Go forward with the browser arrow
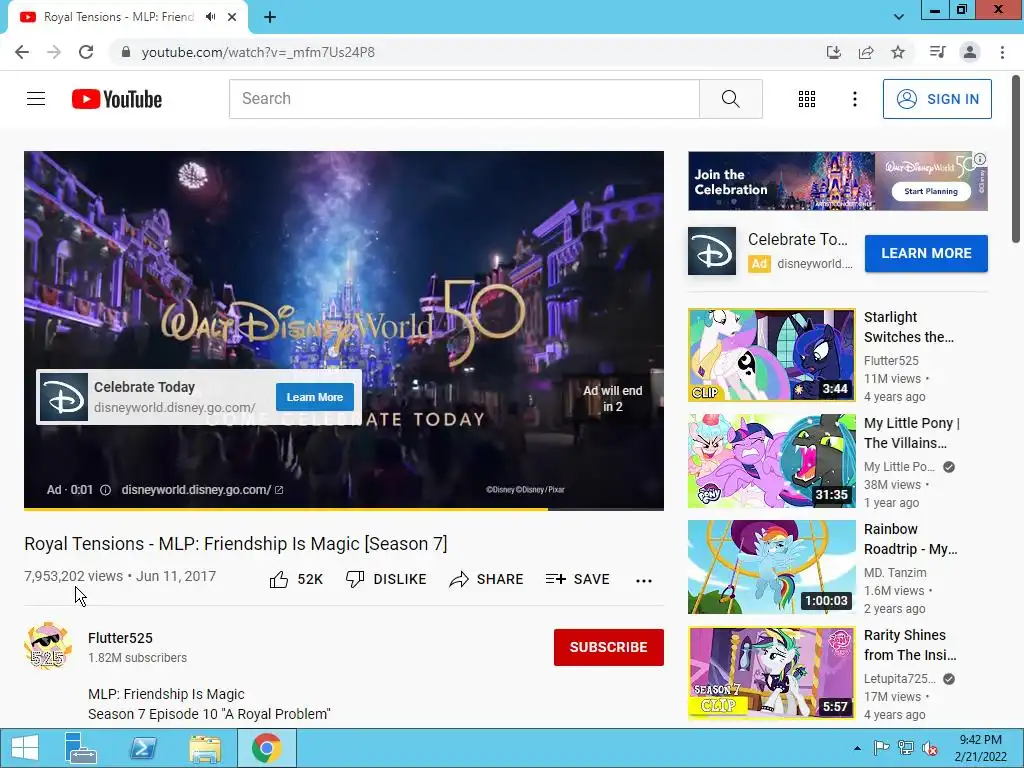The image size is (1024, 768). (54, 52)
